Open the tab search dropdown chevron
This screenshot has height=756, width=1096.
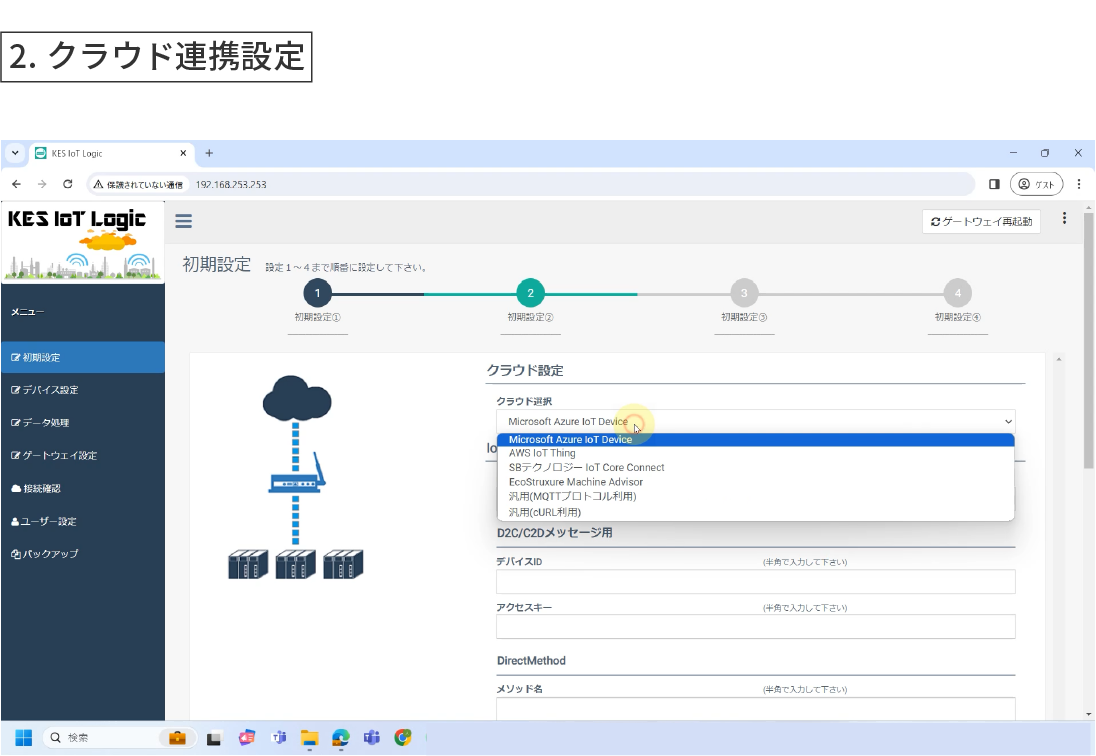pos(15,153)
